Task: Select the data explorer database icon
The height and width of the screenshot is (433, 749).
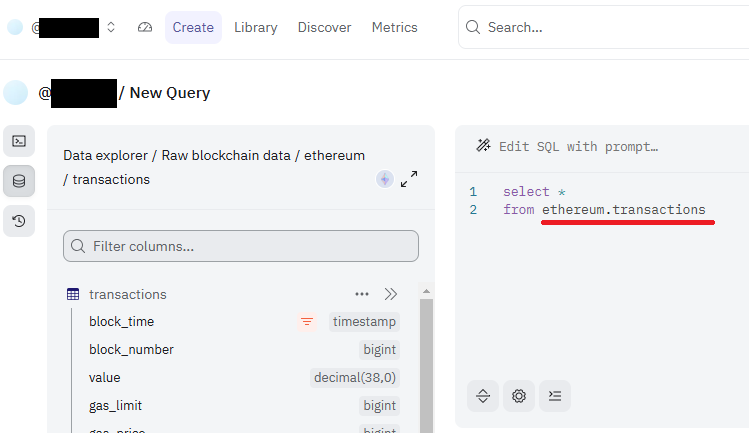Action: point(19,181)
